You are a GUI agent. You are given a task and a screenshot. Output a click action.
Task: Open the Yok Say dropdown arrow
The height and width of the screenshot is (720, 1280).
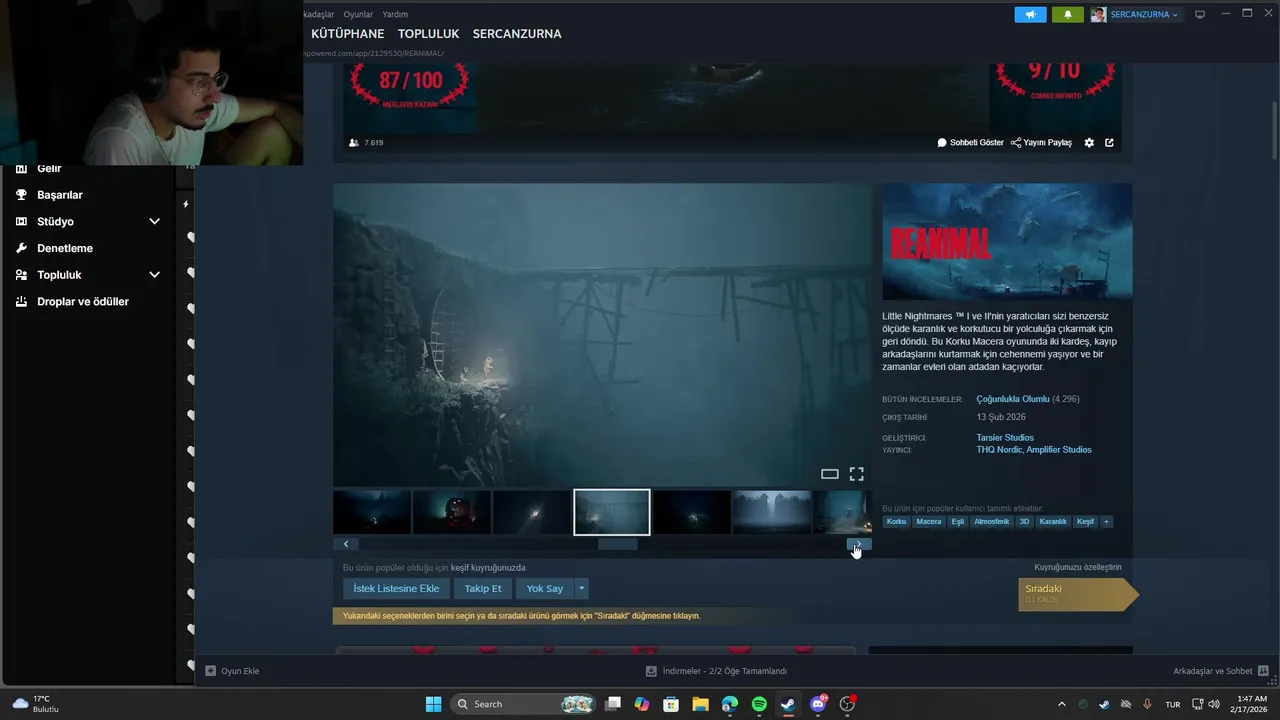(x=581, y=588)
